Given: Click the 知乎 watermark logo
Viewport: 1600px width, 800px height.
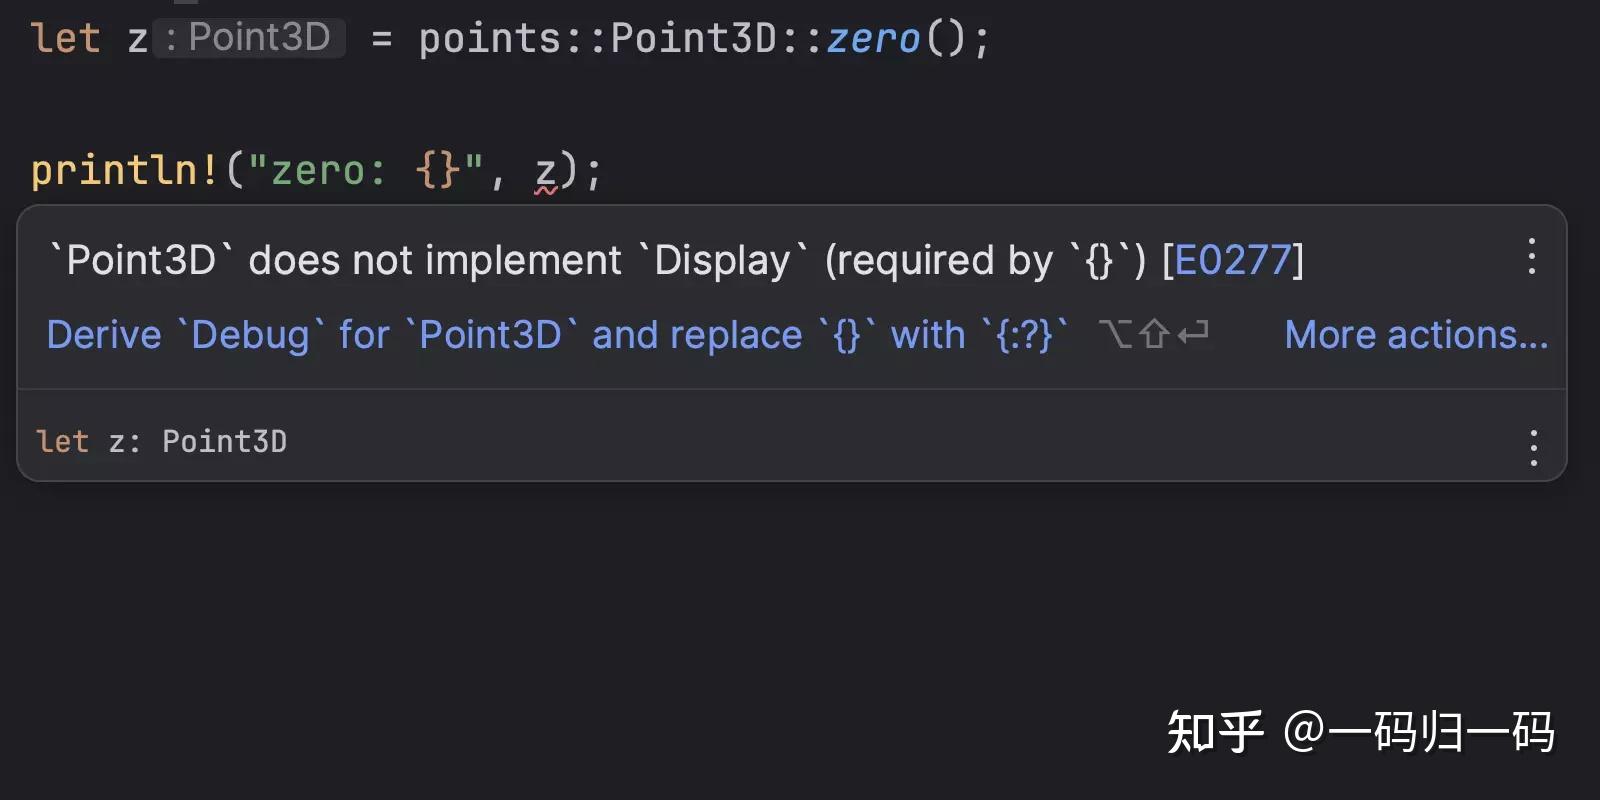Looking at the screenshot, I should [1215, 732].
